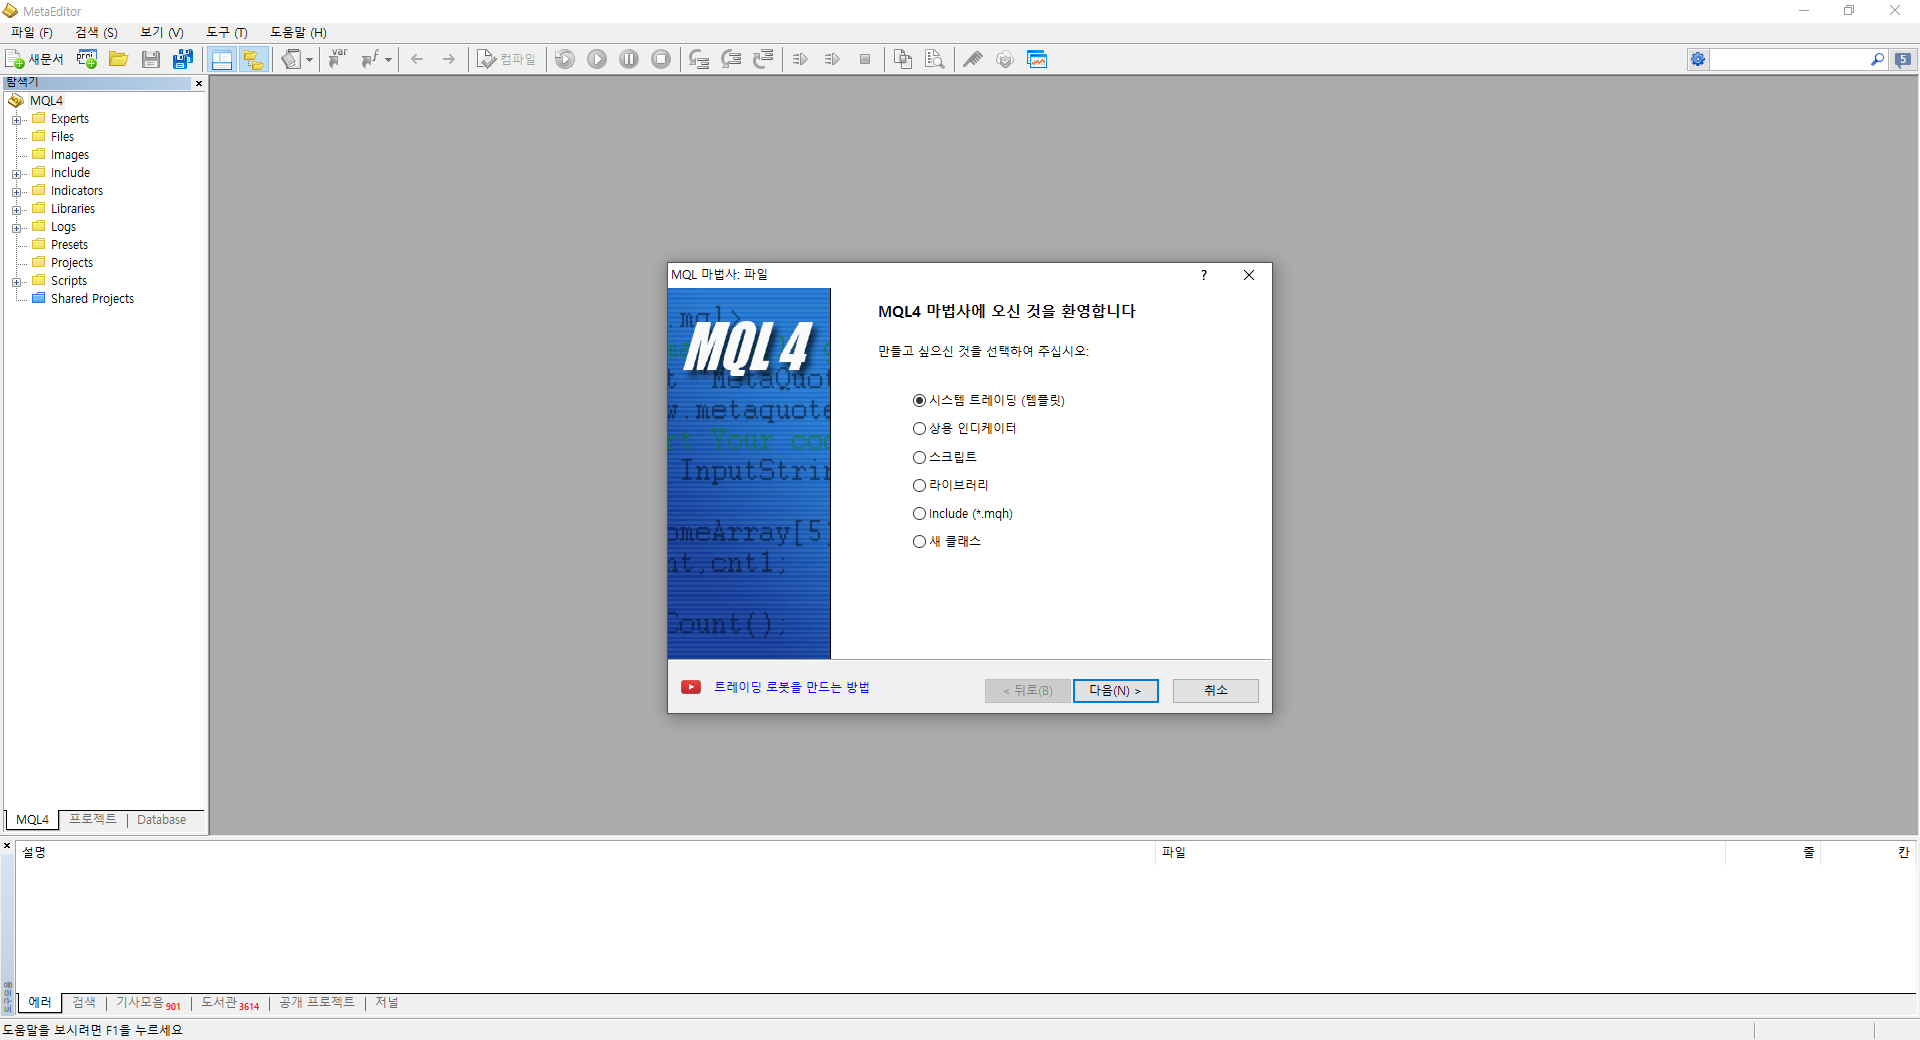Image resolution: width=1920 pixels, height=1040 pixels.
Task: Click the Styler icon in toolbar
Action: pos(291,59)
